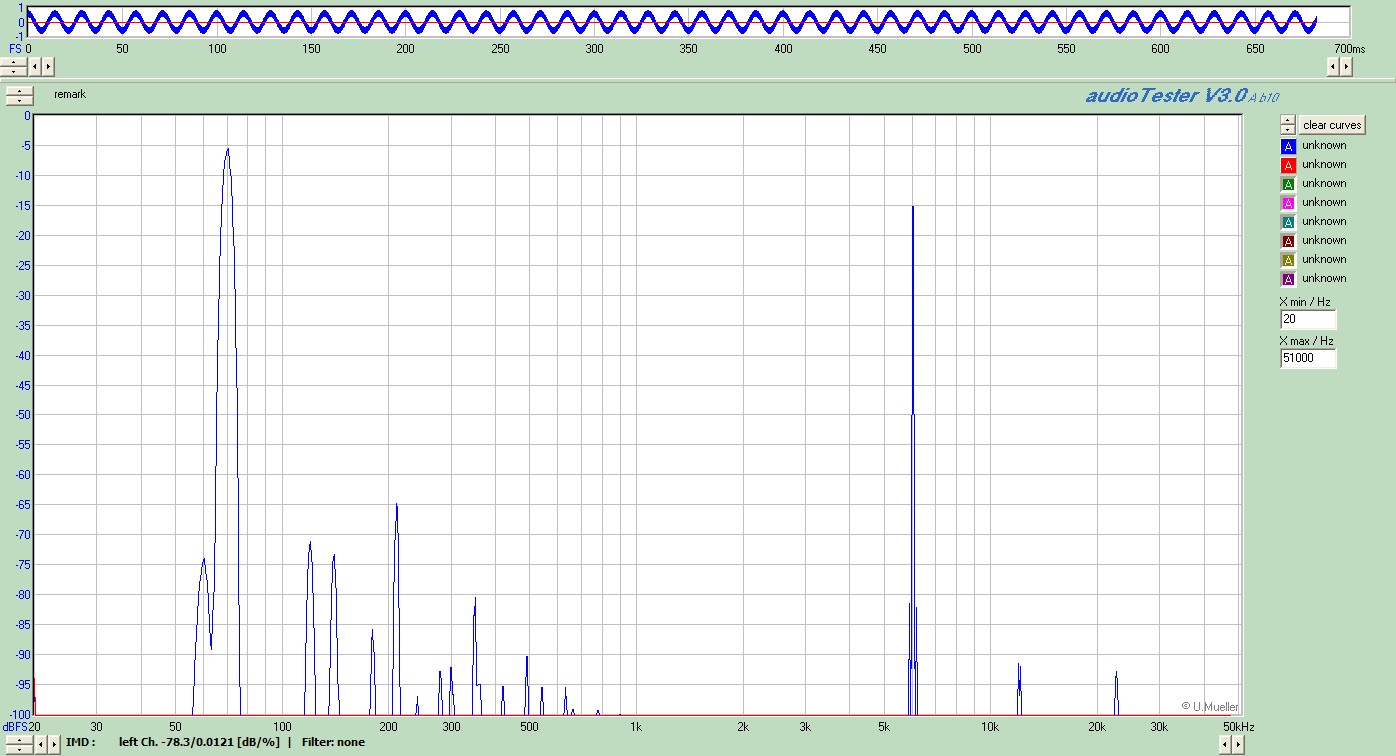
Task: Toggle the magenta curve A button
Action: 1288,203
